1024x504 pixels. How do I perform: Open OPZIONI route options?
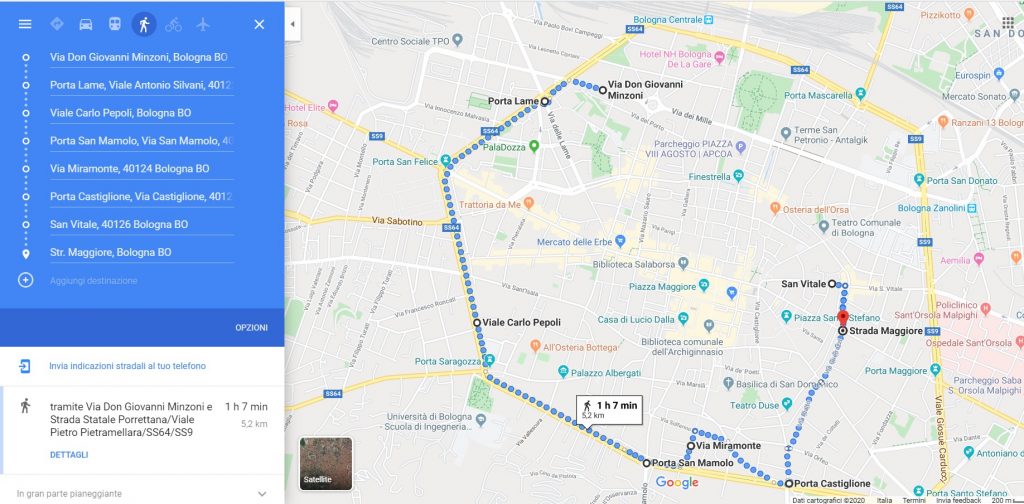(251, 328)
